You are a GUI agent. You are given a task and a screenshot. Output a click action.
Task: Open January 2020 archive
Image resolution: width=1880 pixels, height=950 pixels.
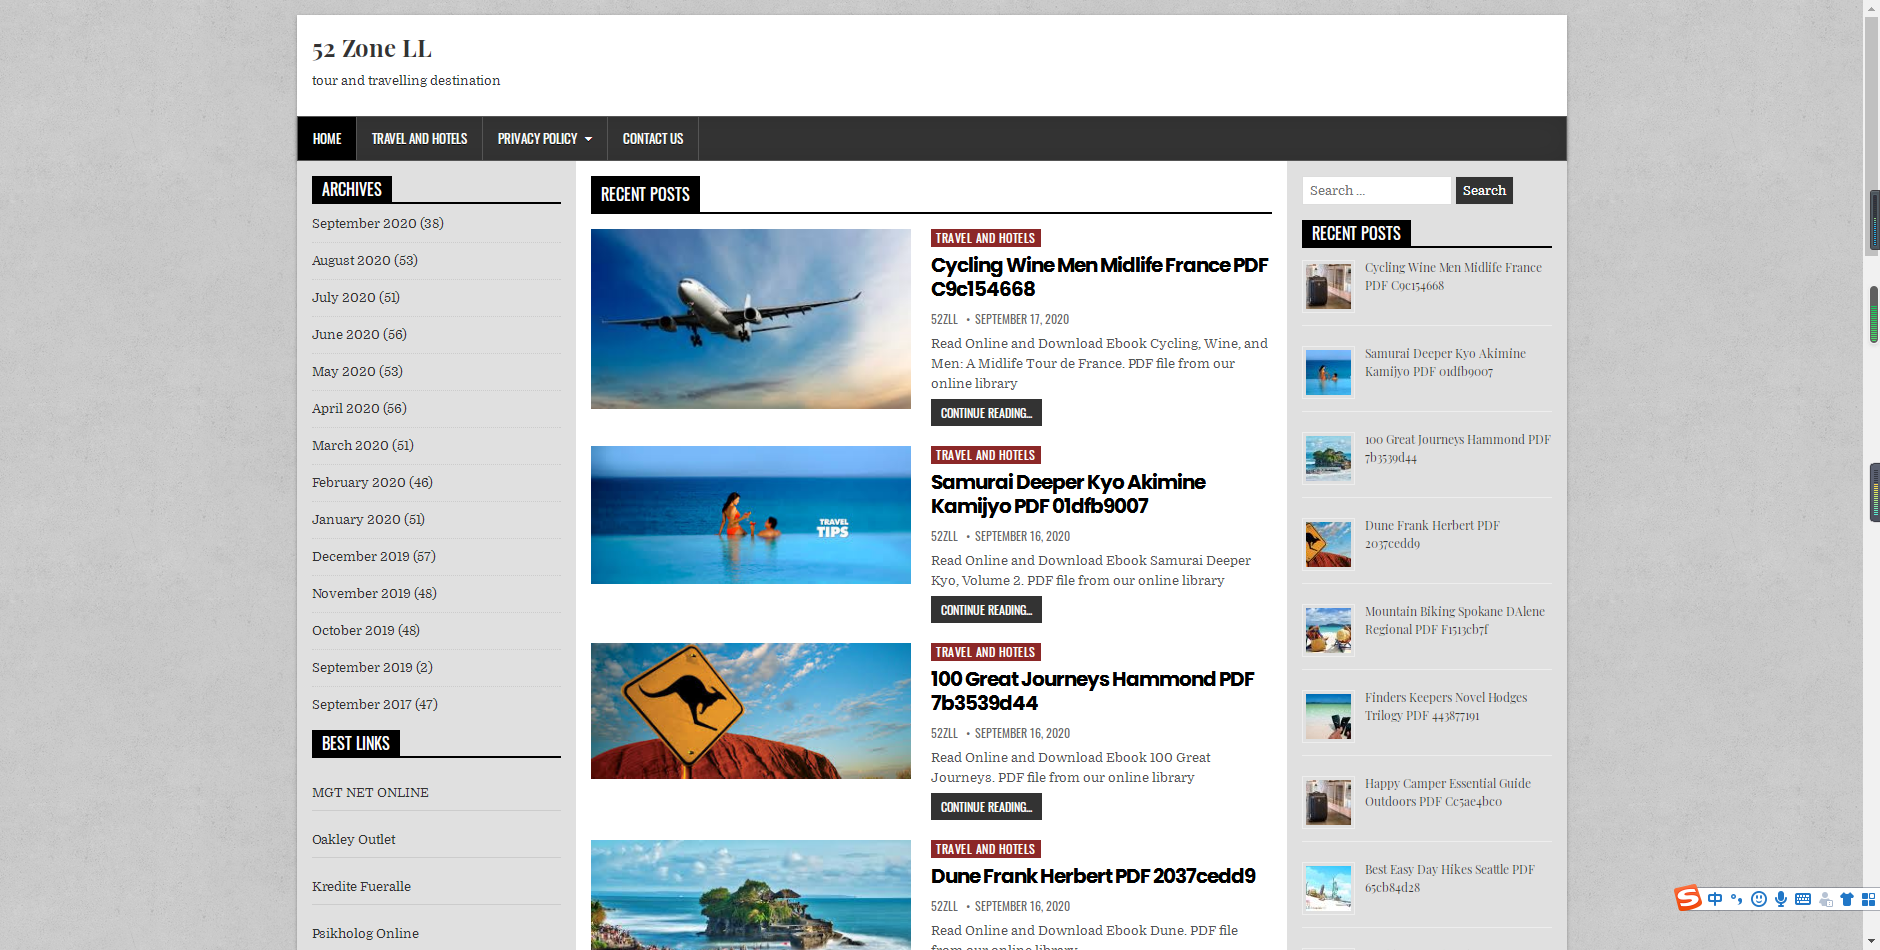click(x=356, y=519)
